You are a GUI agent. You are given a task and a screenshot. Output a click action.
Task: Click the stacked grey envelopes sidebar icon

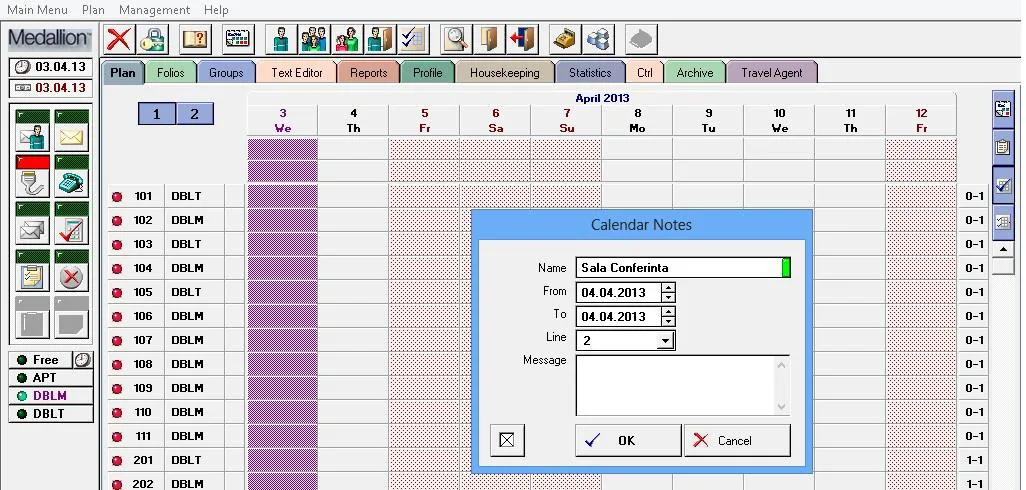[32, 223]
